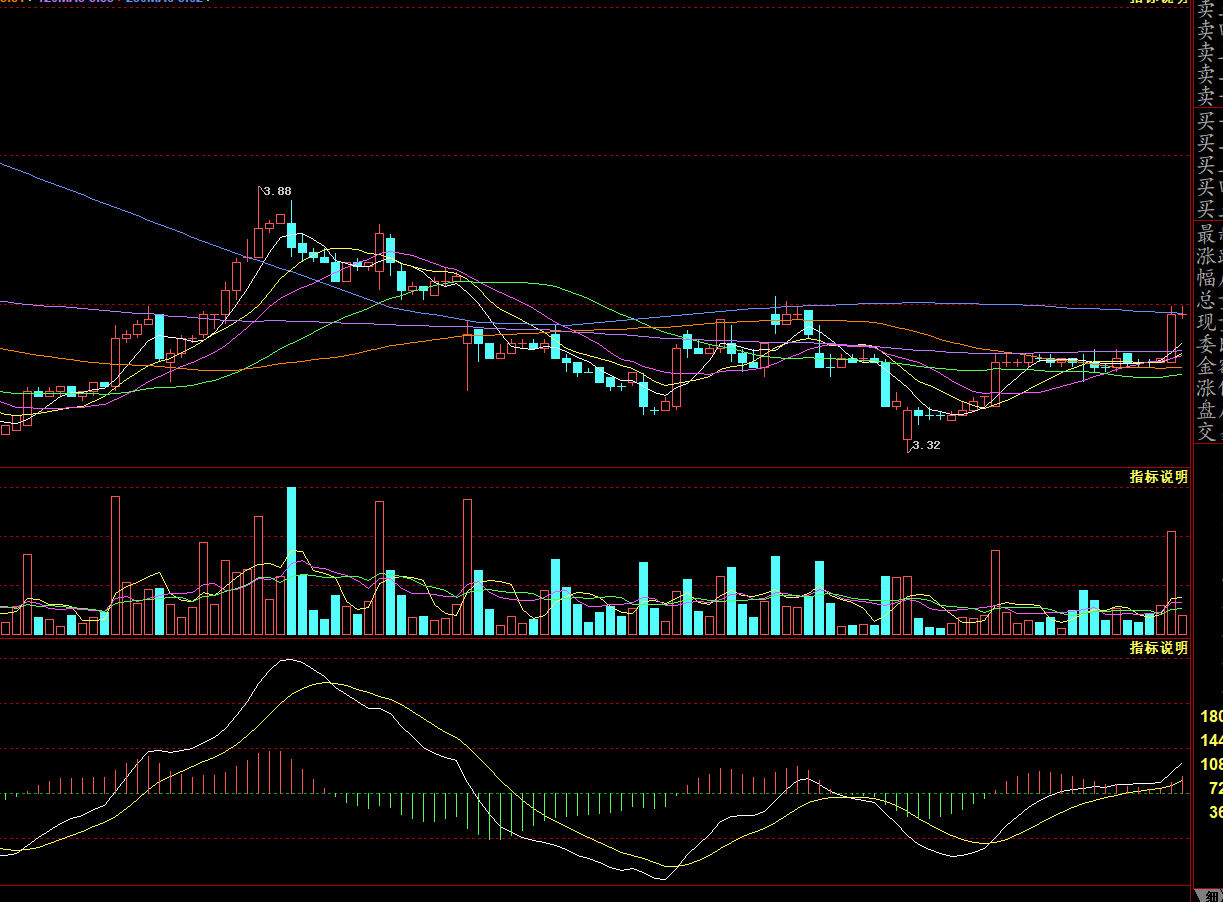
Task: Select the rightmost tall hollow red volume bar
Action: (1172, 583)
